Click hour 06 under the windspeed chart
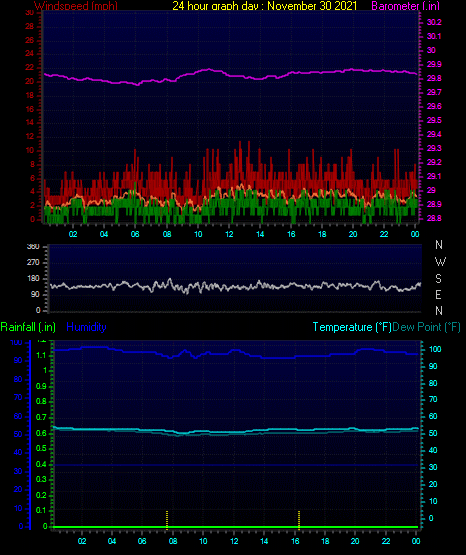The width and height of the screenshot is (466, 555). pos(135,234)
